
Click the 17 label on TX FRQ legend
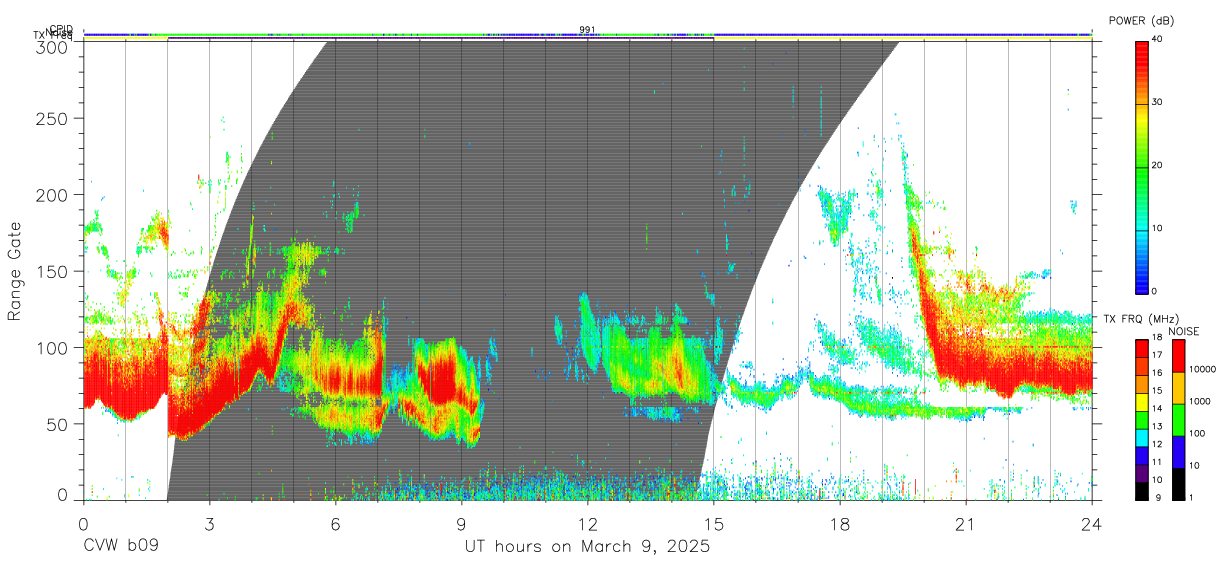click(1158, 357)
